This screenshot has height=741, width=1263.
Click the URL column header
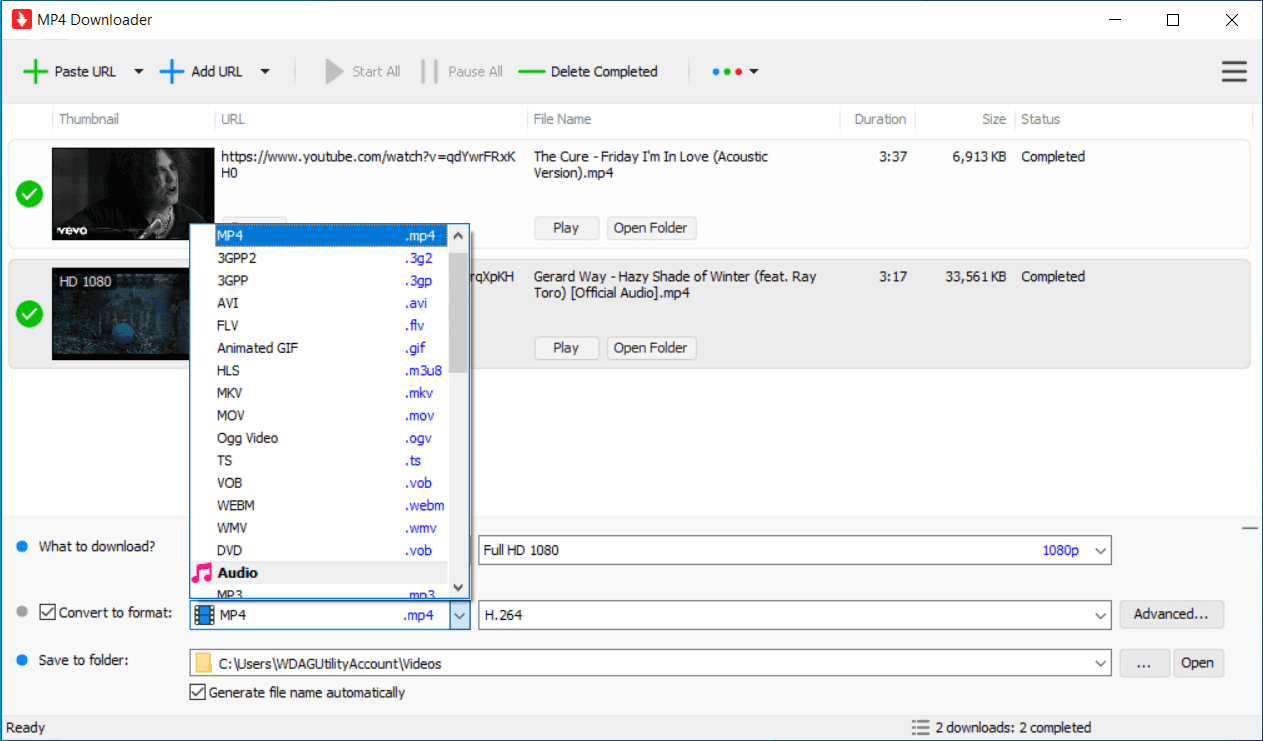pyautogui.click(x=233, y=119)
